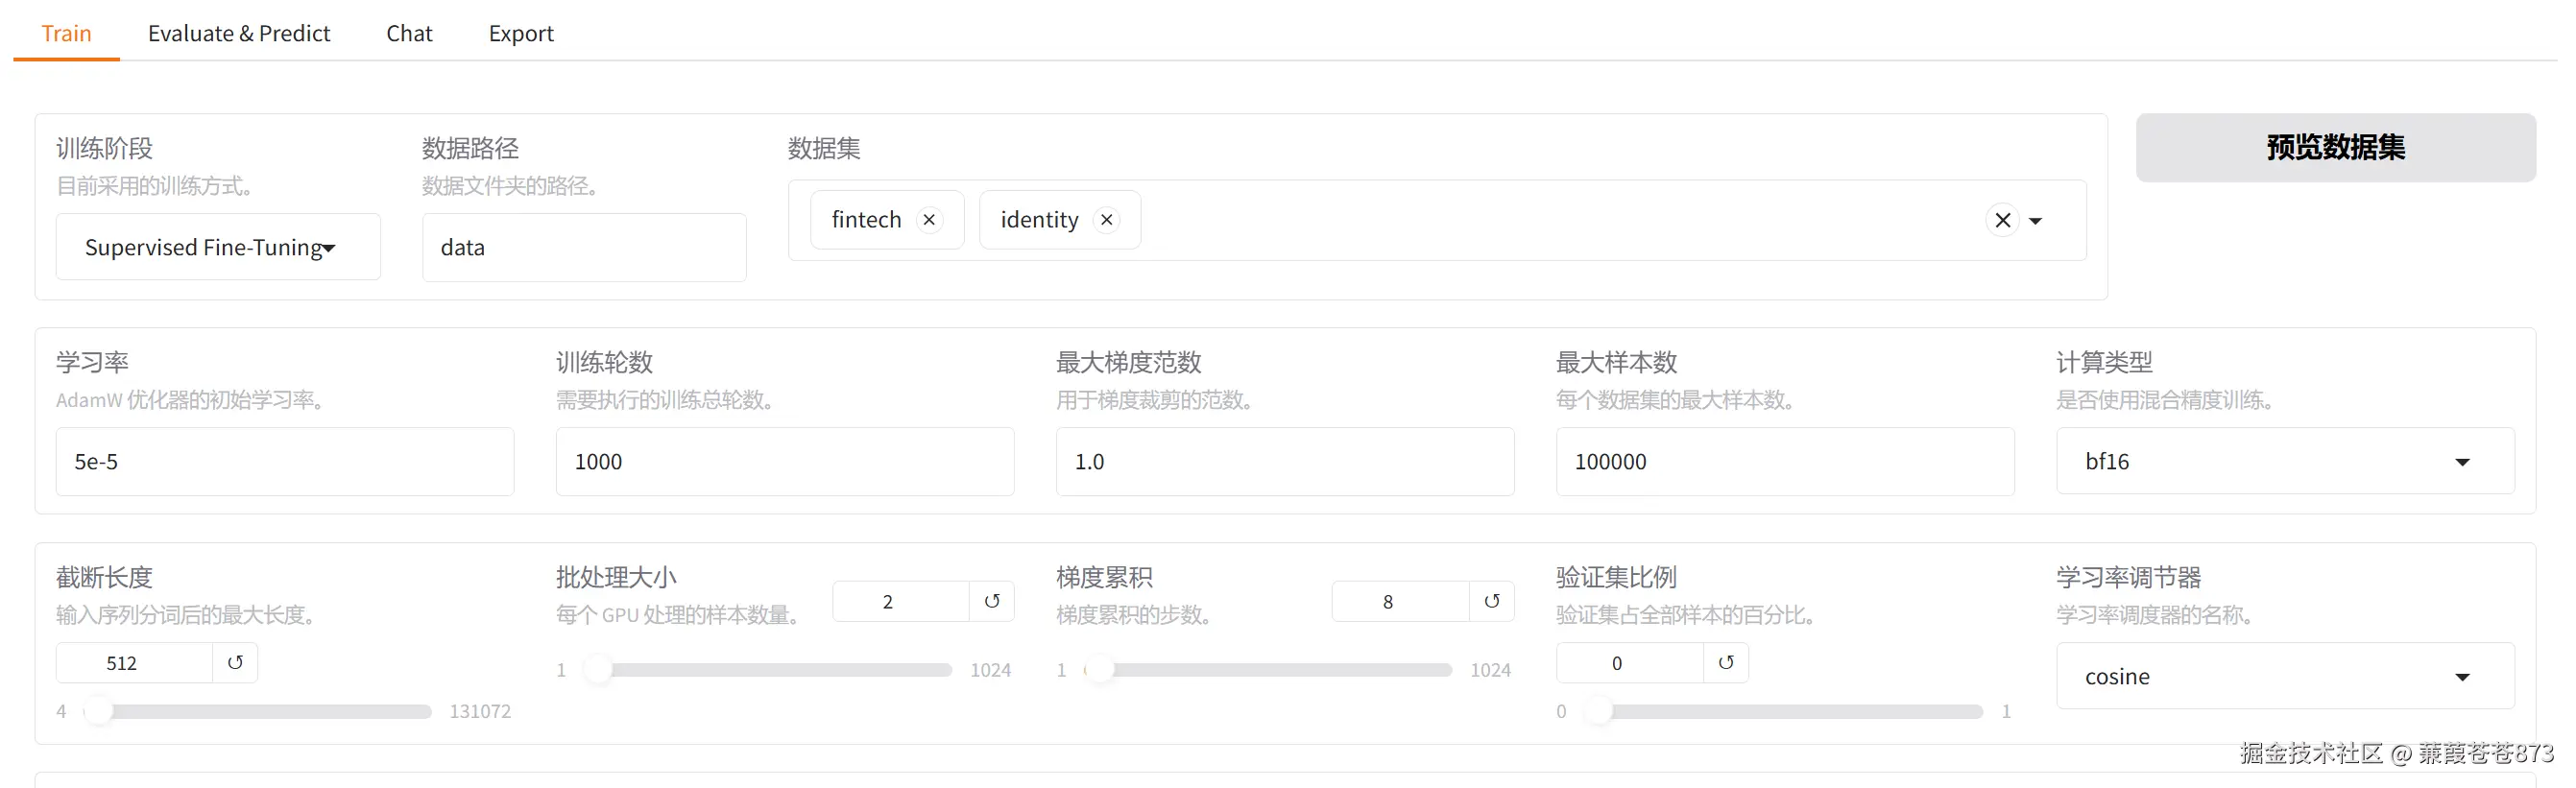The height and width of the screenshot is (788, 2576).
Task: Click the fintech dataset label
Action: point(866,220)
